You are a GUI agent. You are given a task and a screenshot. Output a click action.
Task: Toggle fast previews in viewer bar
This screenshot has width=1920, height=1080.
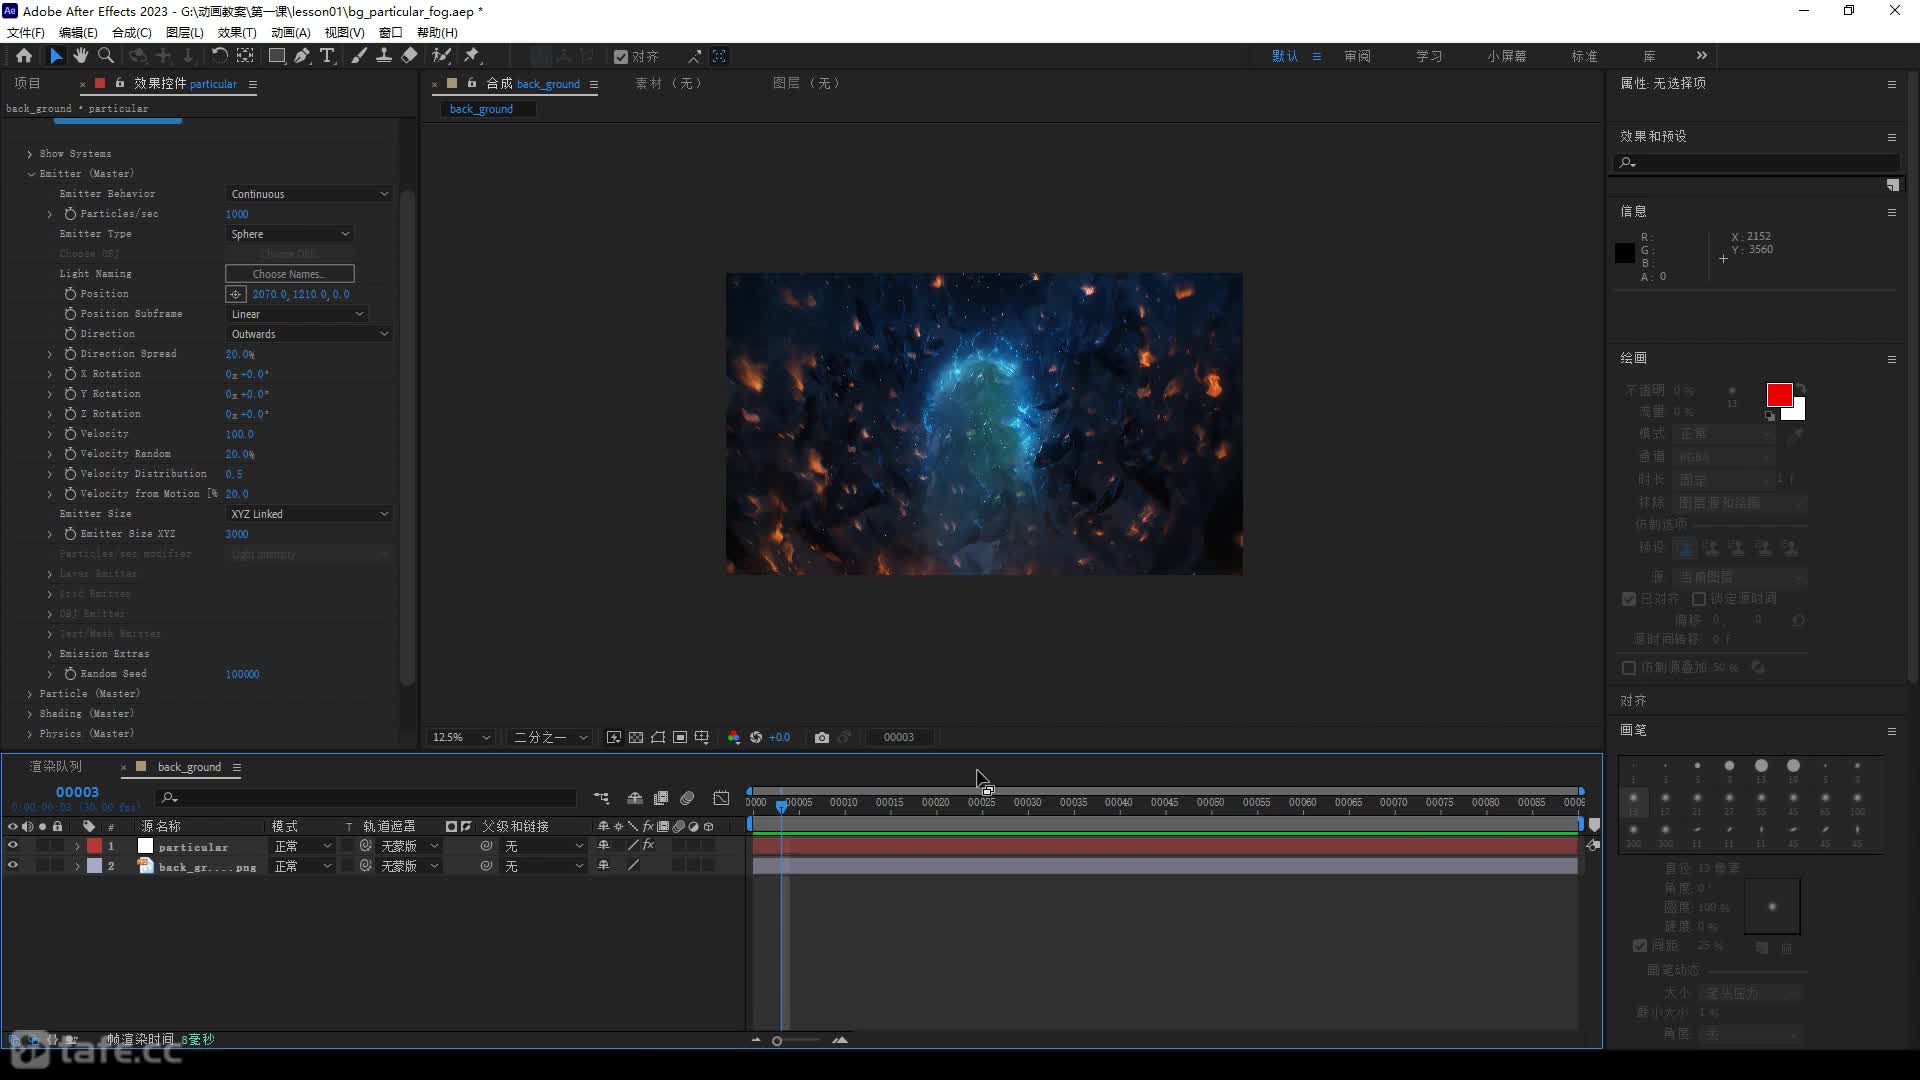pos(614,737)
